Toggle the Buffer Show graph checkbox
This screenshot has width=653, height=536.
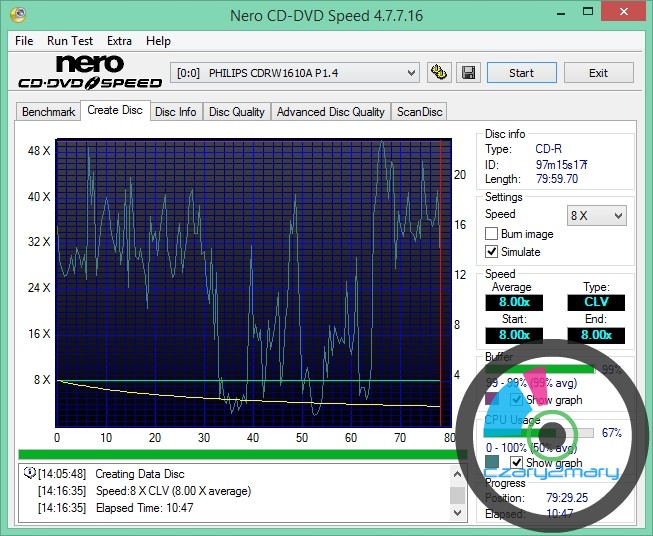pos(517,399)
